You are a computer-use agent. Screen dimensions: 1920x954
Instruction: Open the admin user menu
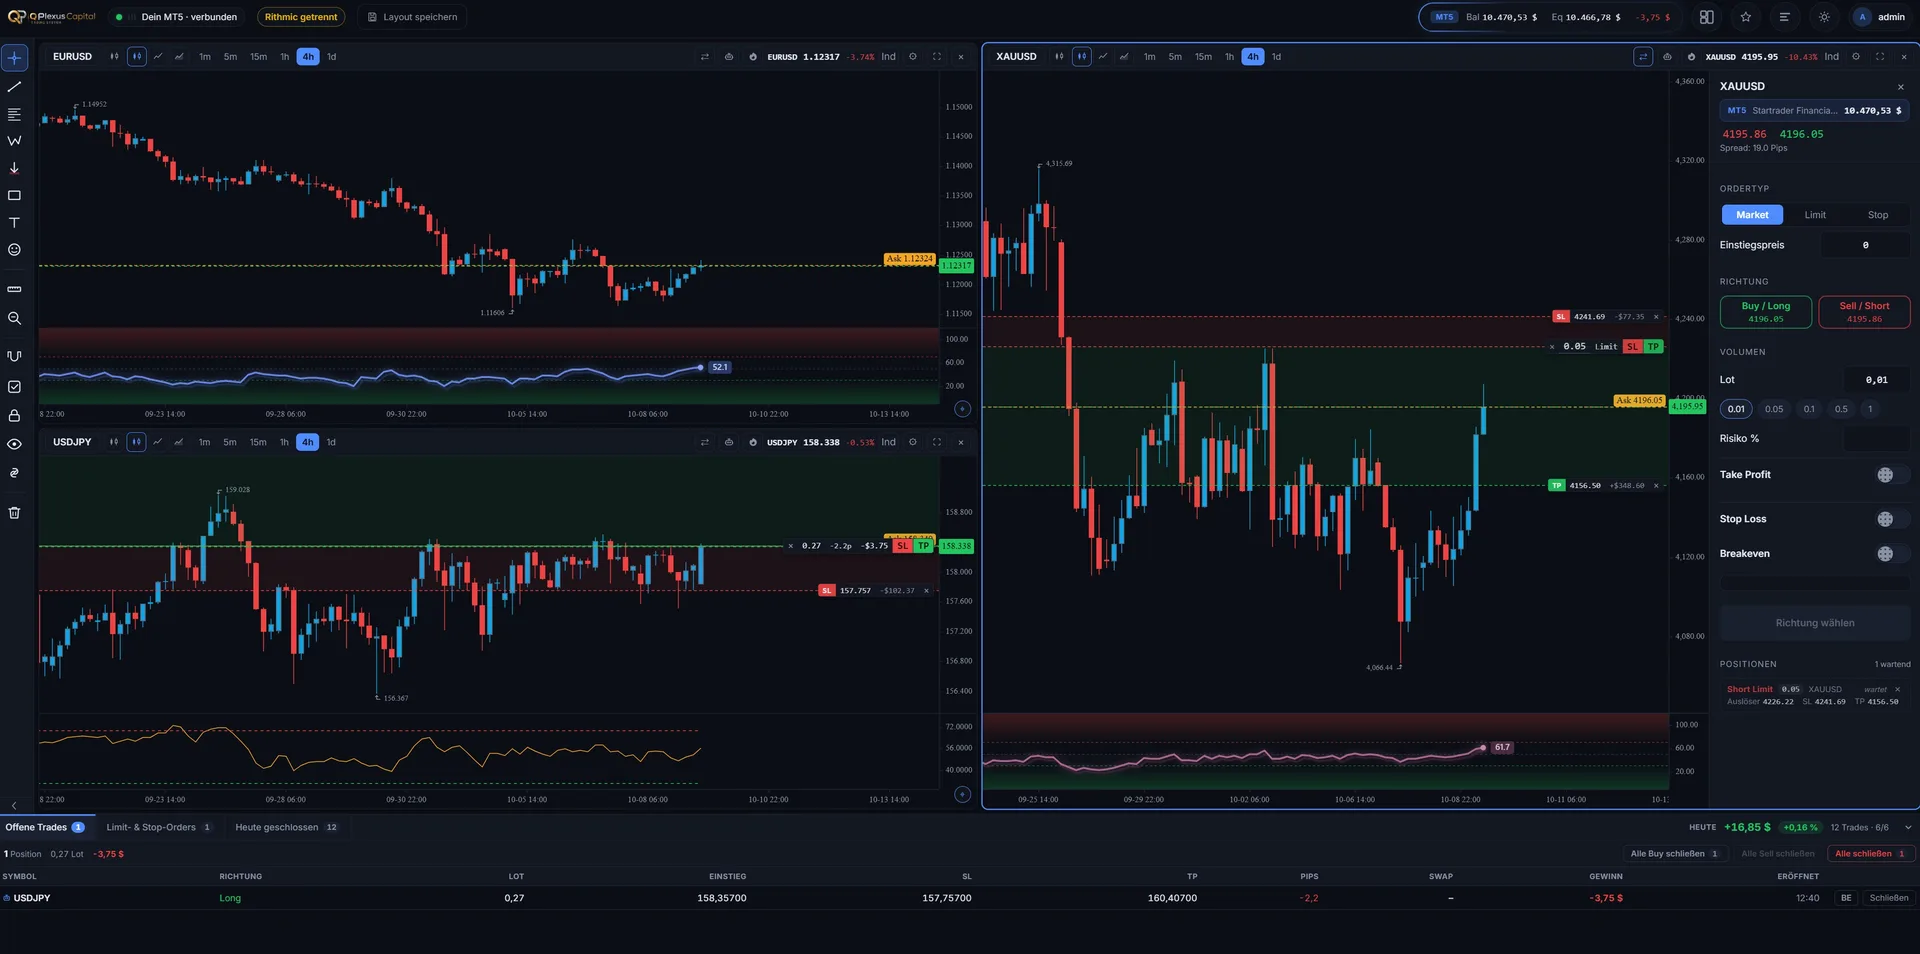tap(1881, 17)
